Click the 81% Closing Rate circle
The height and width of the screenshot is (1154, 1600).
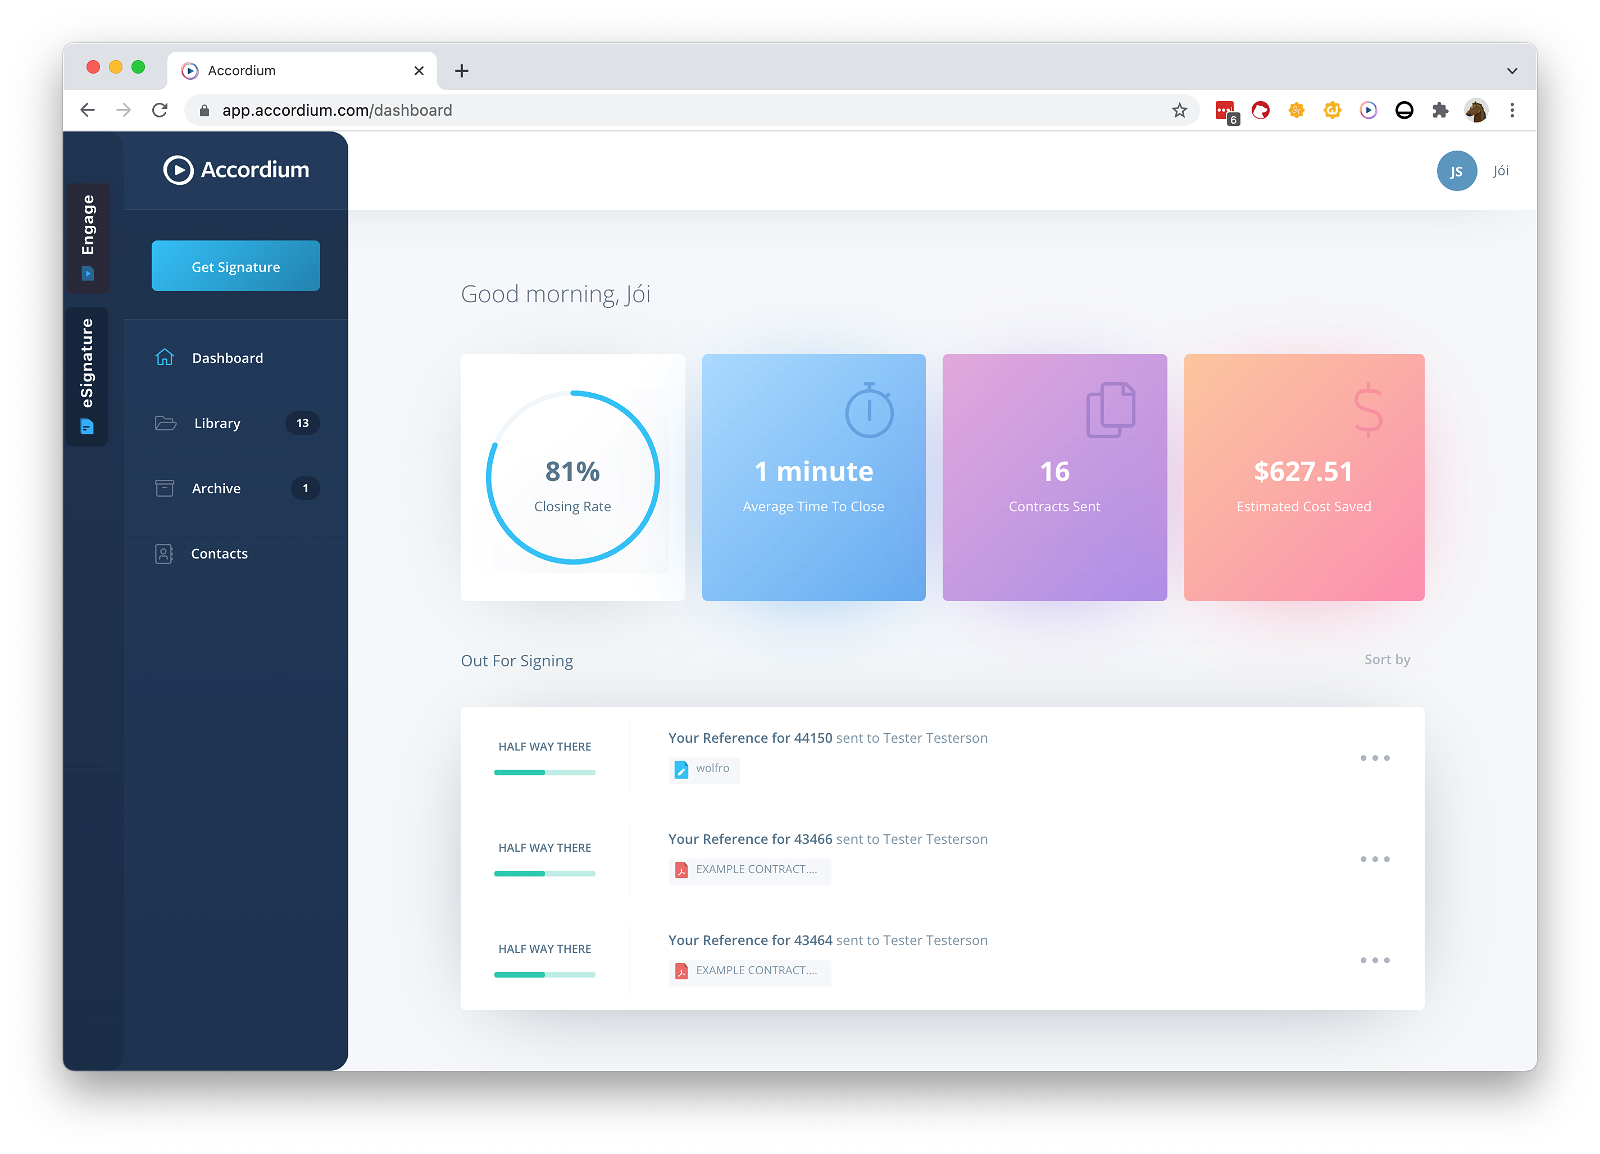point(573,477)
